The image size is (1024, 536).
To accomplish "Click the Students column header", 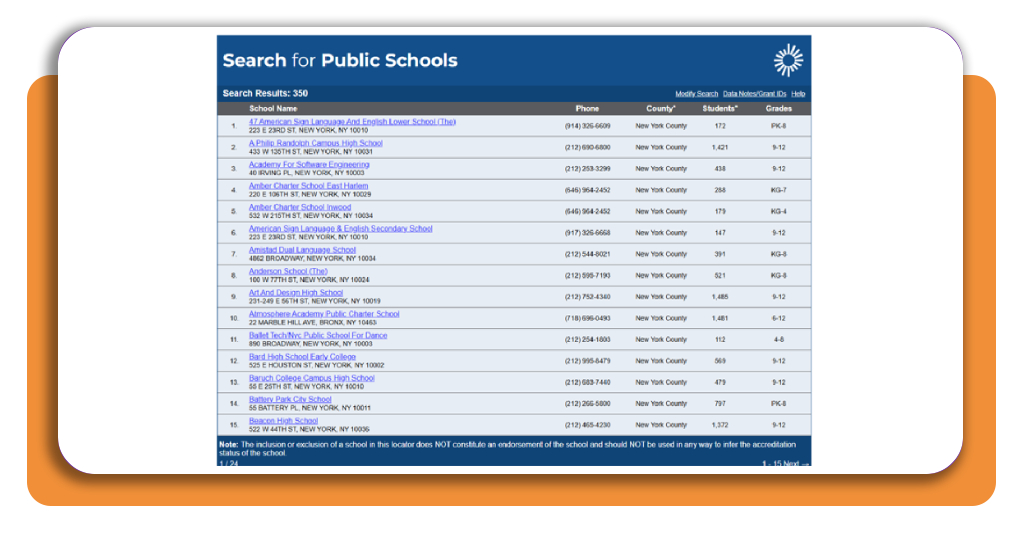I will pos(720,108).
